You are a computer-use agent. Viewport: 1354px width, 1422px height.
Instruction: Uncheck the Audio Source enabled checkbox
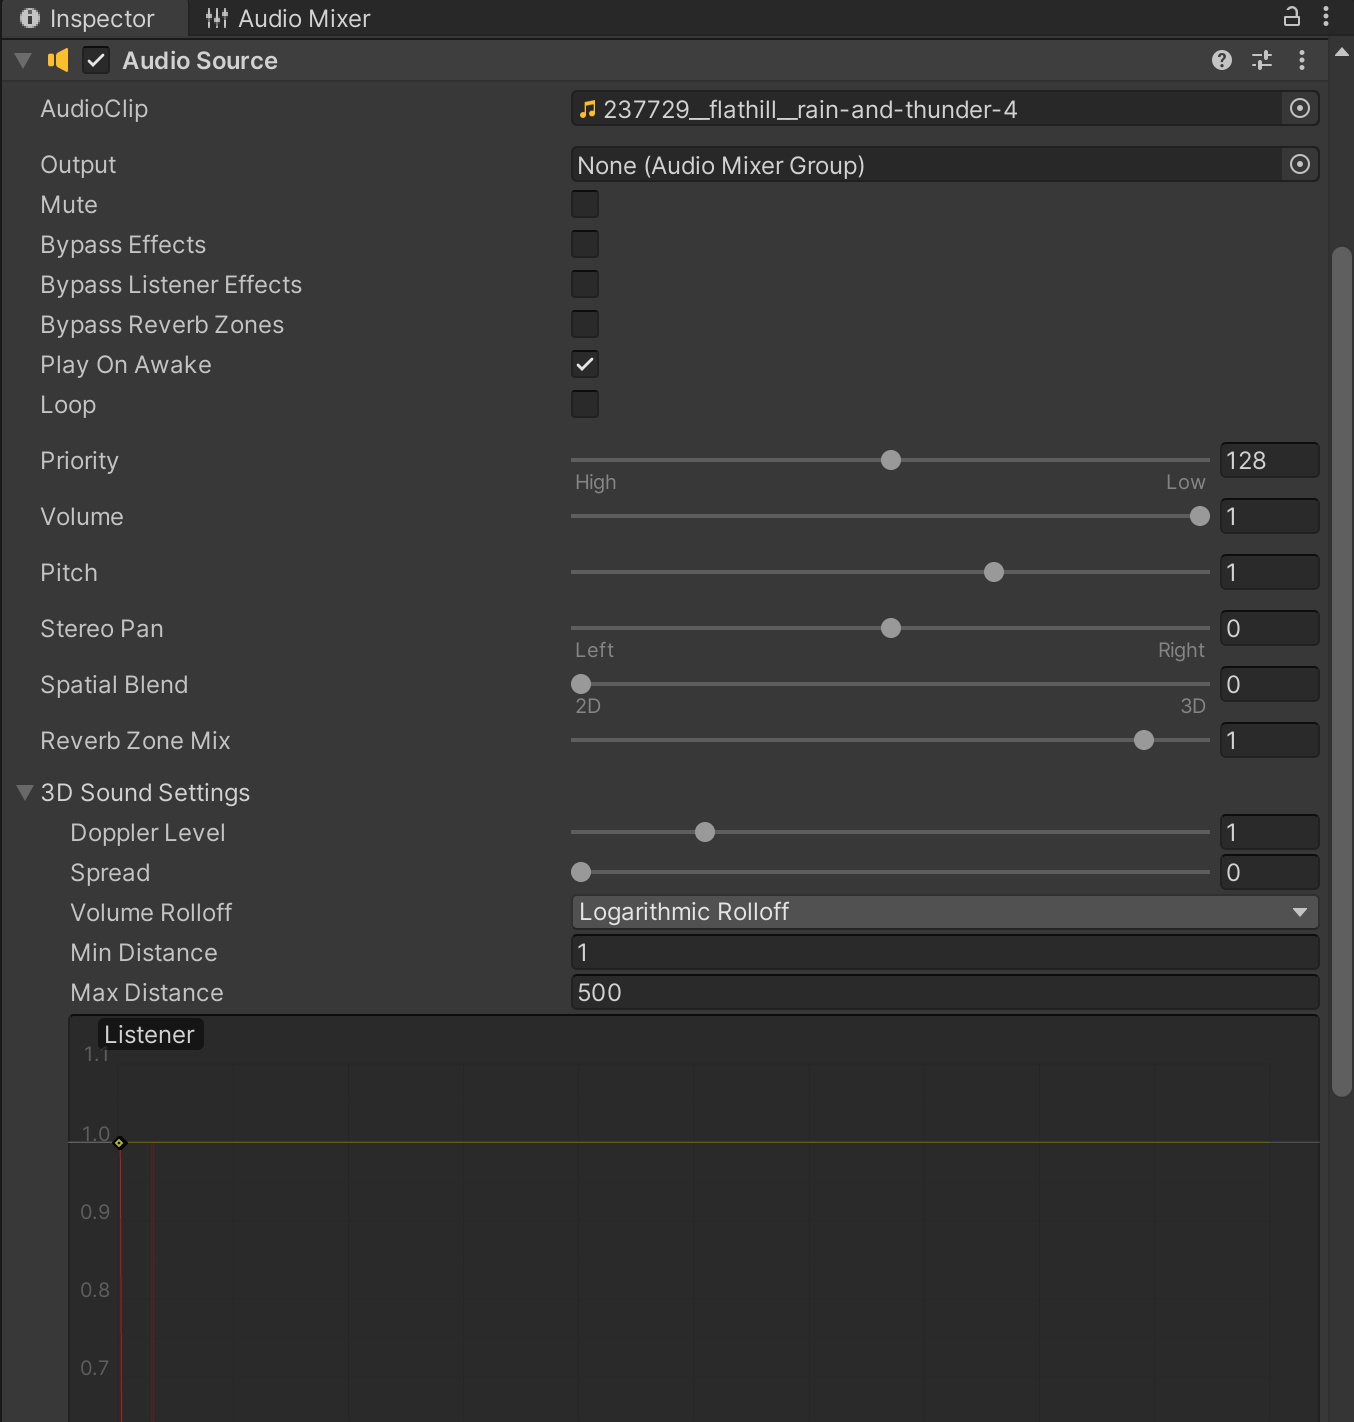[96, 61]
